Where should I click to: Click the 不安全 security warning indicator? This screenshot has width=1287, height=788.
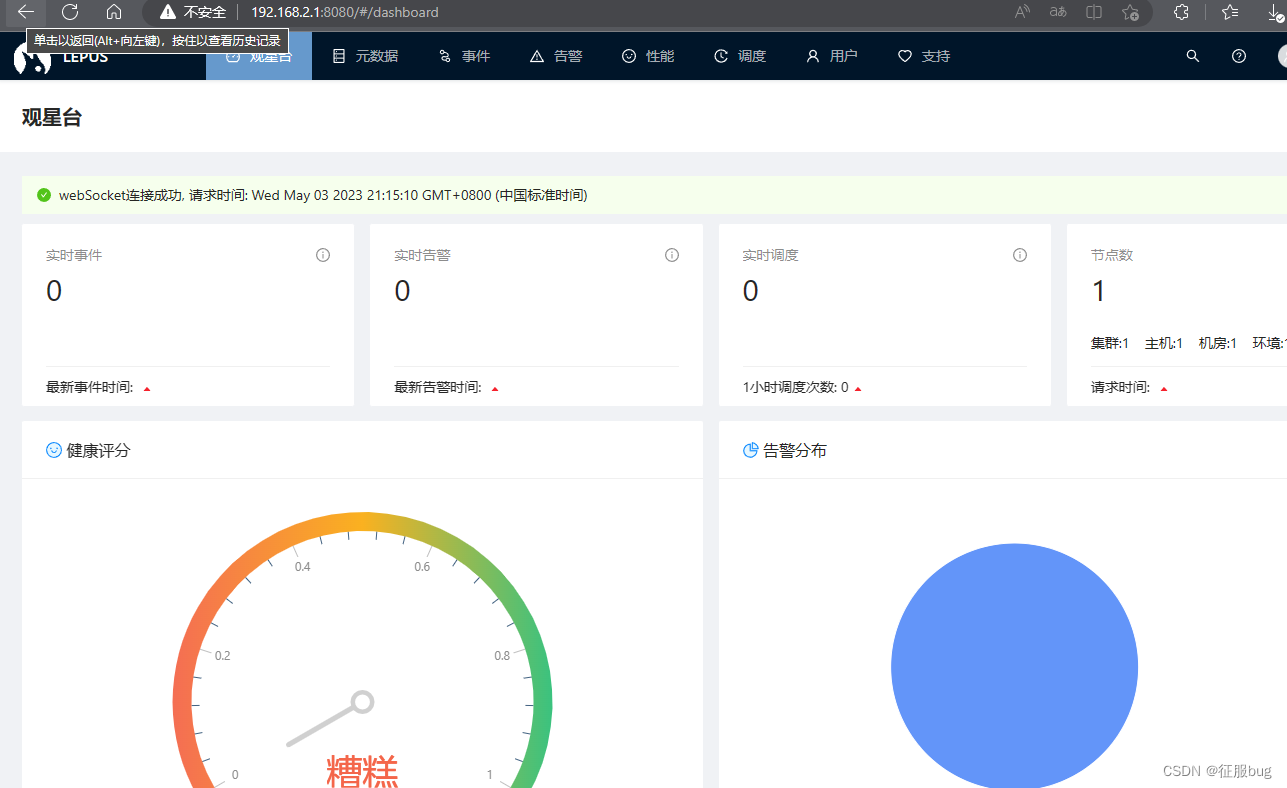point(193,12)
